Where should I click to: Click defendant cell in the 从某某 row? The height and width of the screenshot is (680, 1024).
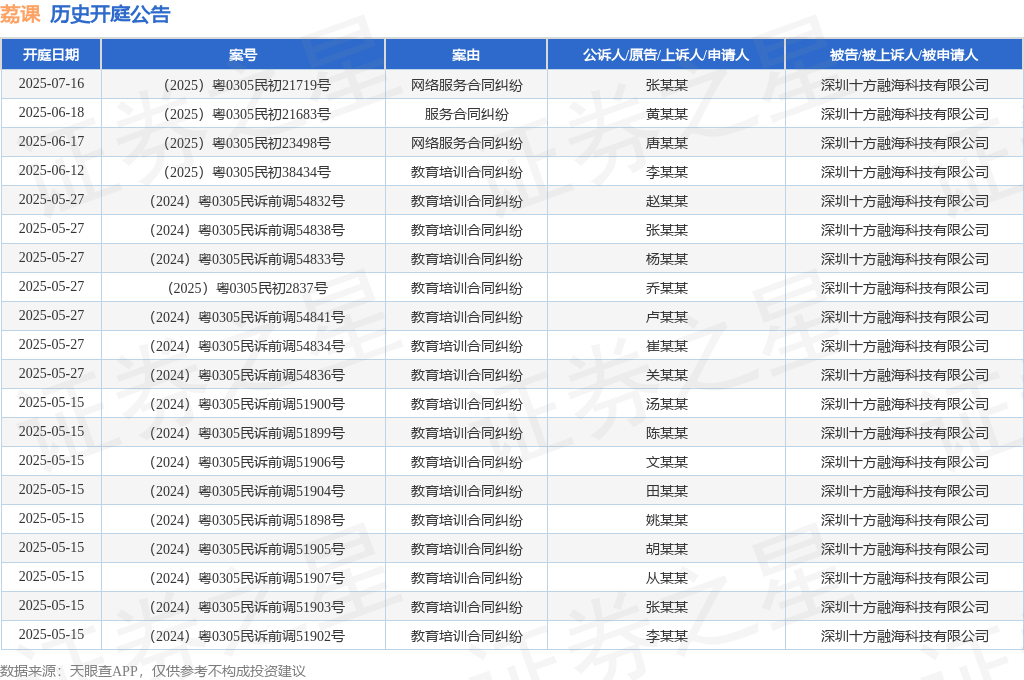click(x=904, y=578)
